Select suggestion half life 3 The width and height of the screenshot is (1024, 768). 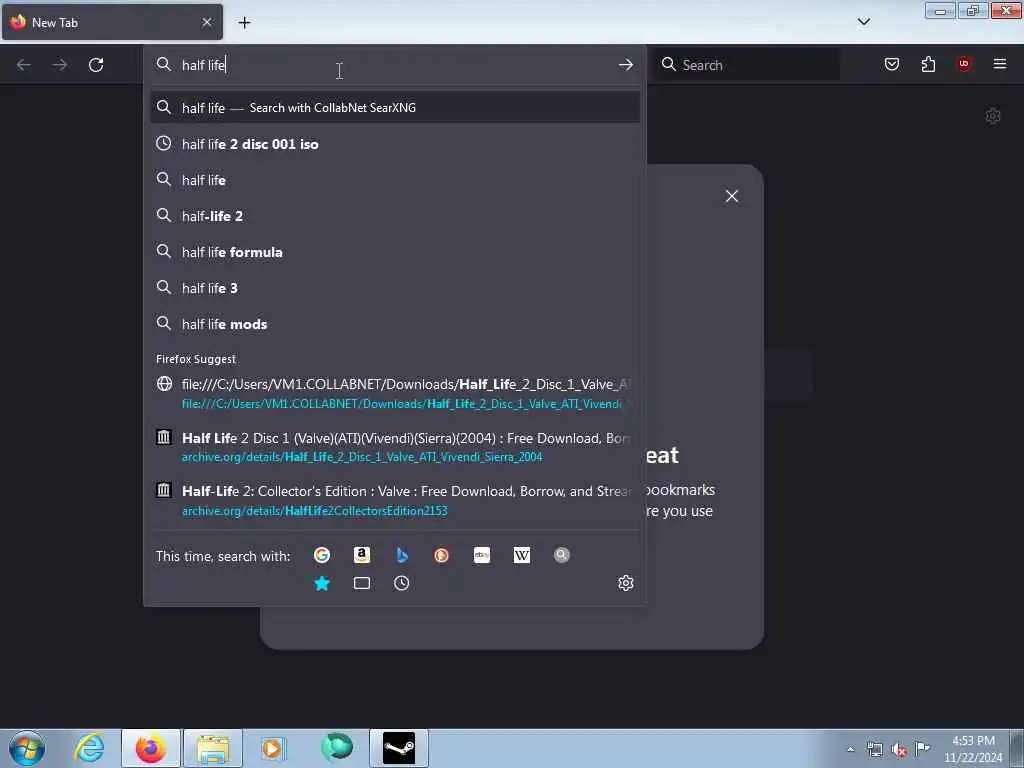395,288
